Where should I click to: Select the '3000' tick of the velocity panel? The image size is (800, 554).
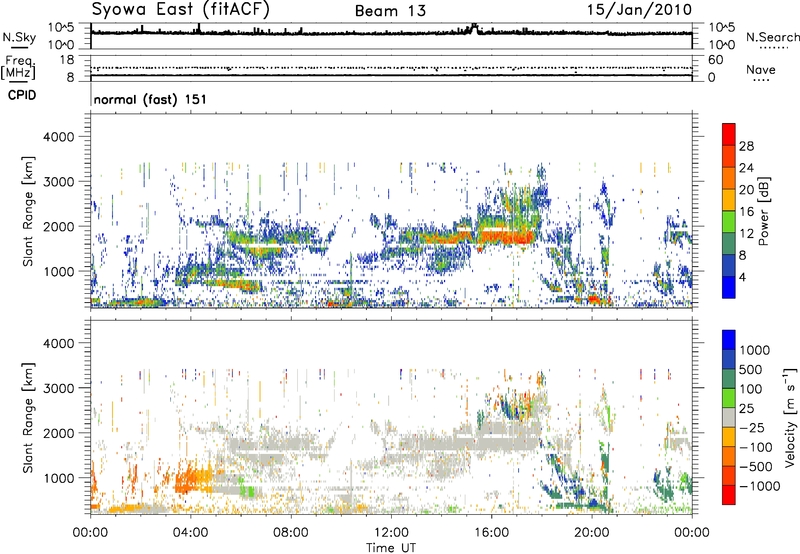click(x=58, y=388)
